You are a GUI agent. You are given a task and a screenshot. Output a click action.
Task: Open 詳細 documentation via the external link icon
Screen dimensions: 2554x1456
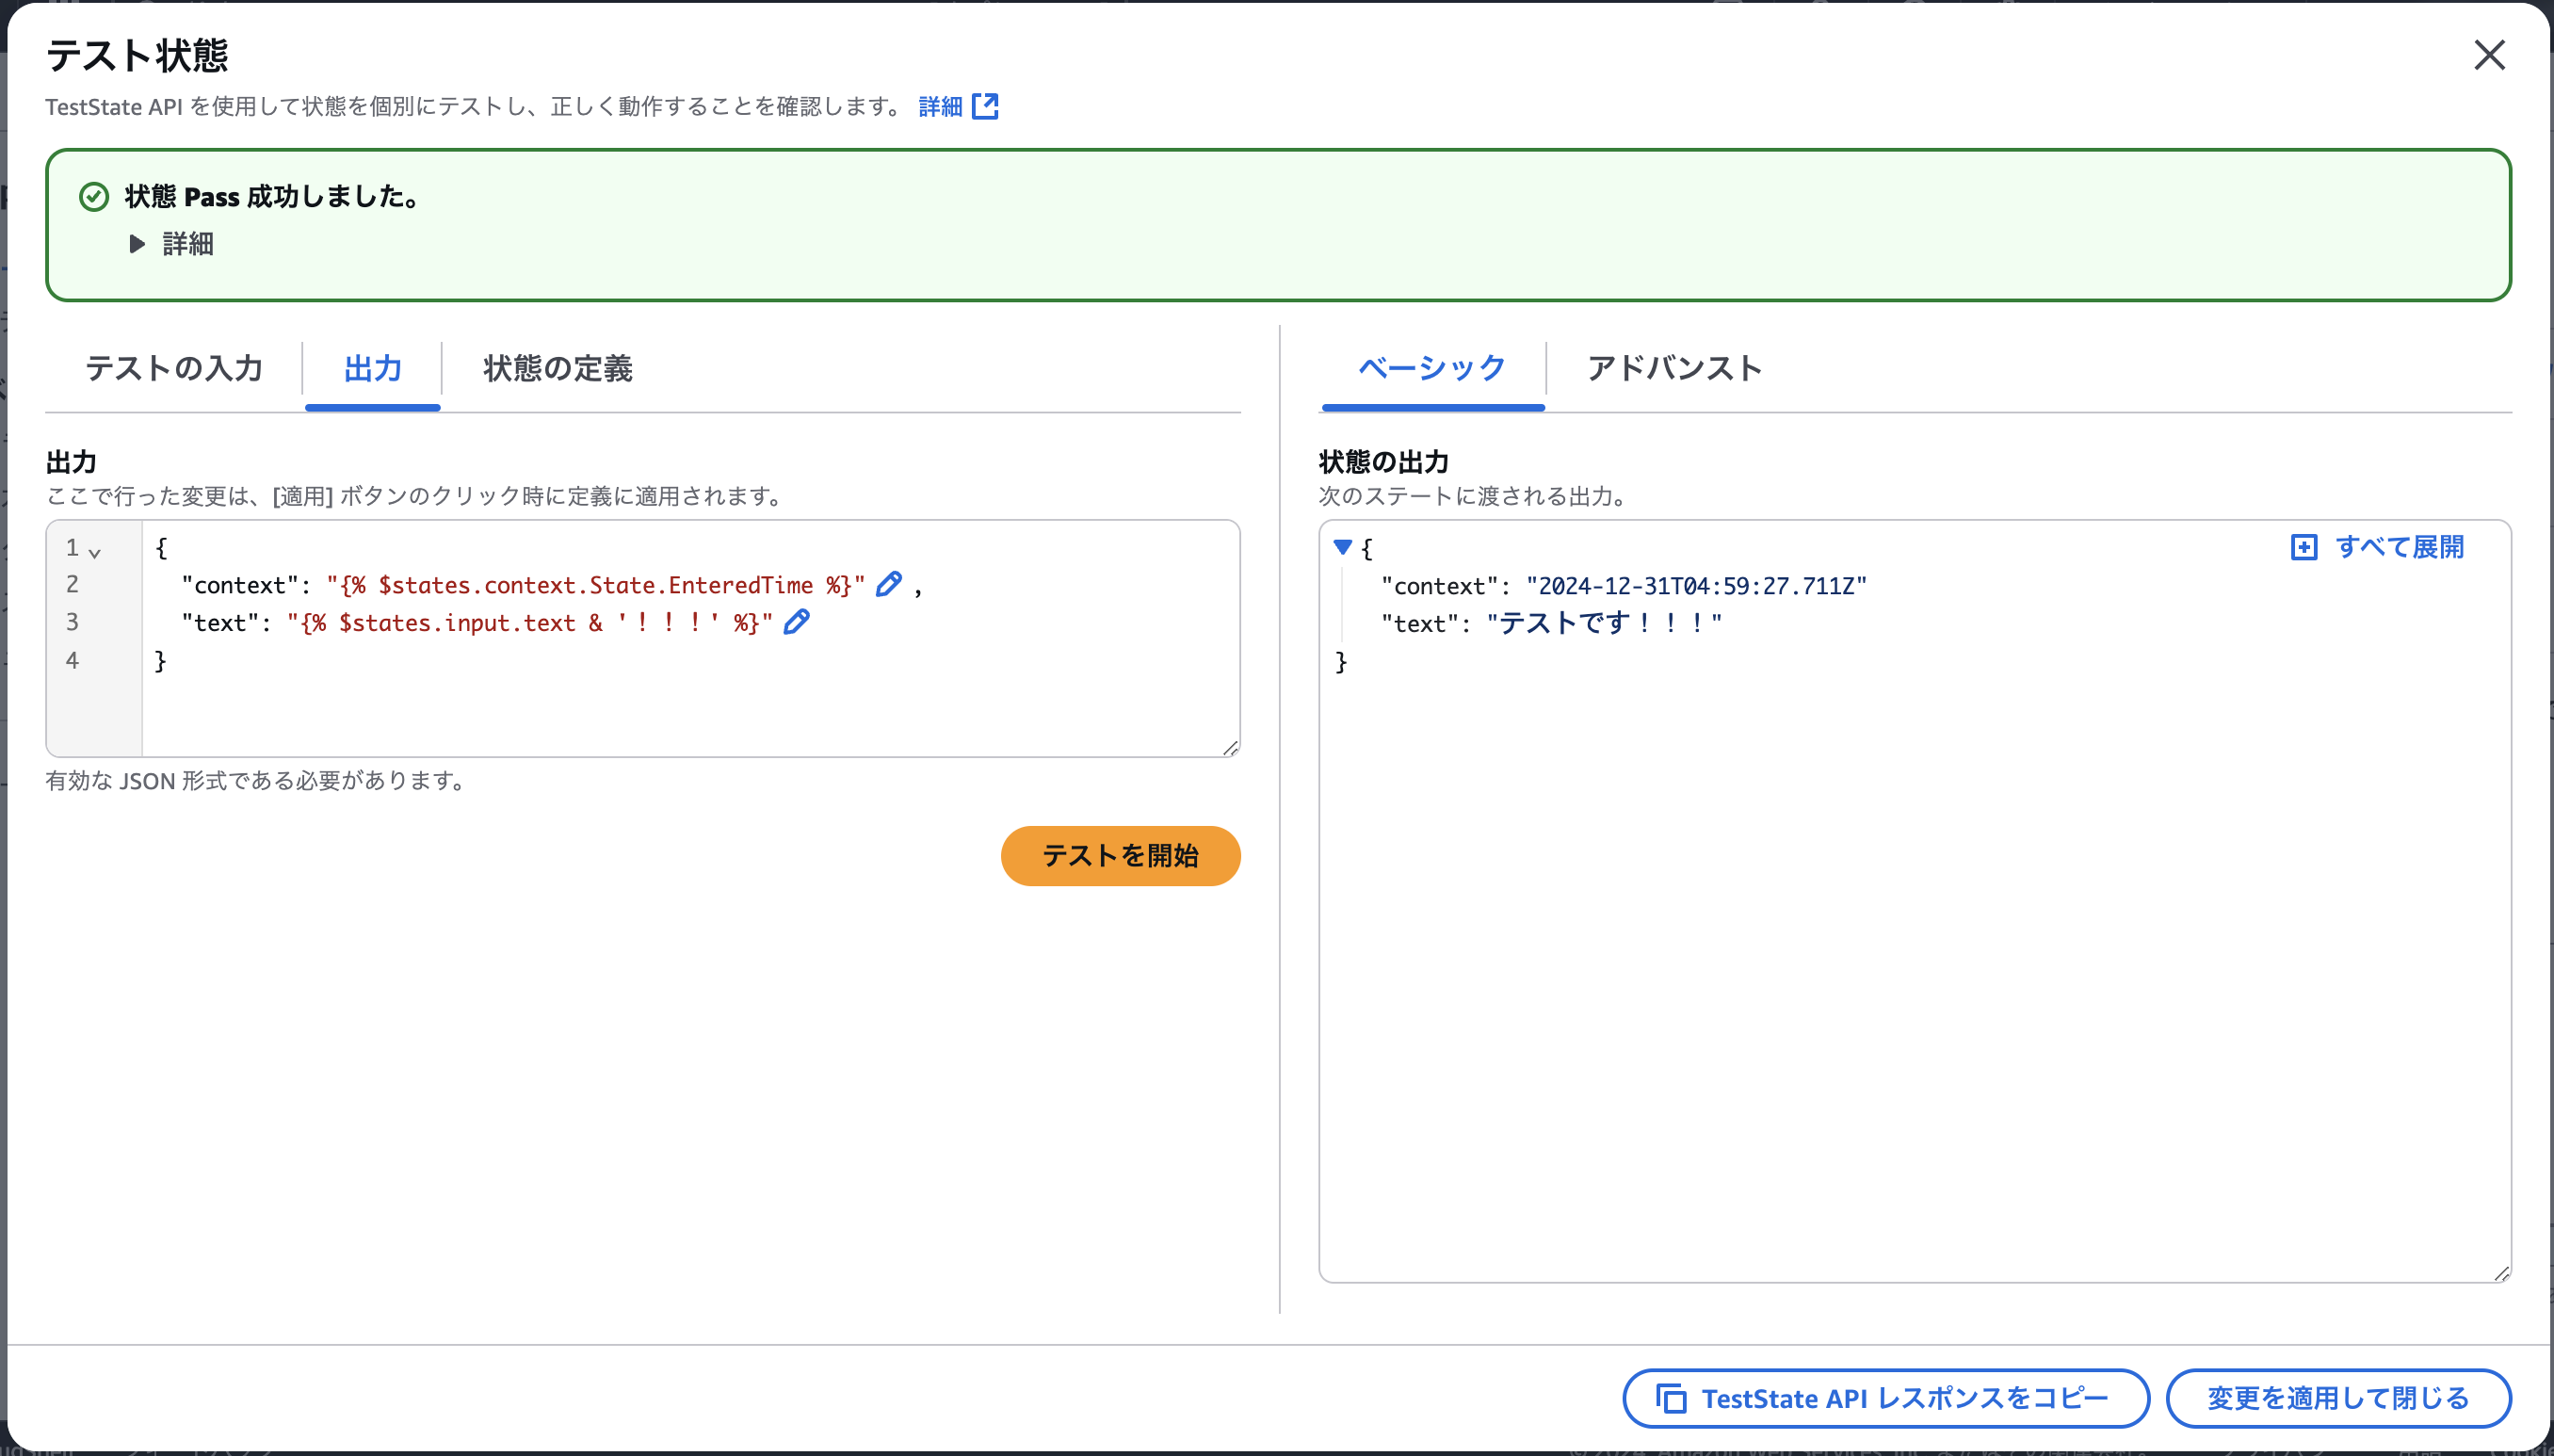coord(987,106)
